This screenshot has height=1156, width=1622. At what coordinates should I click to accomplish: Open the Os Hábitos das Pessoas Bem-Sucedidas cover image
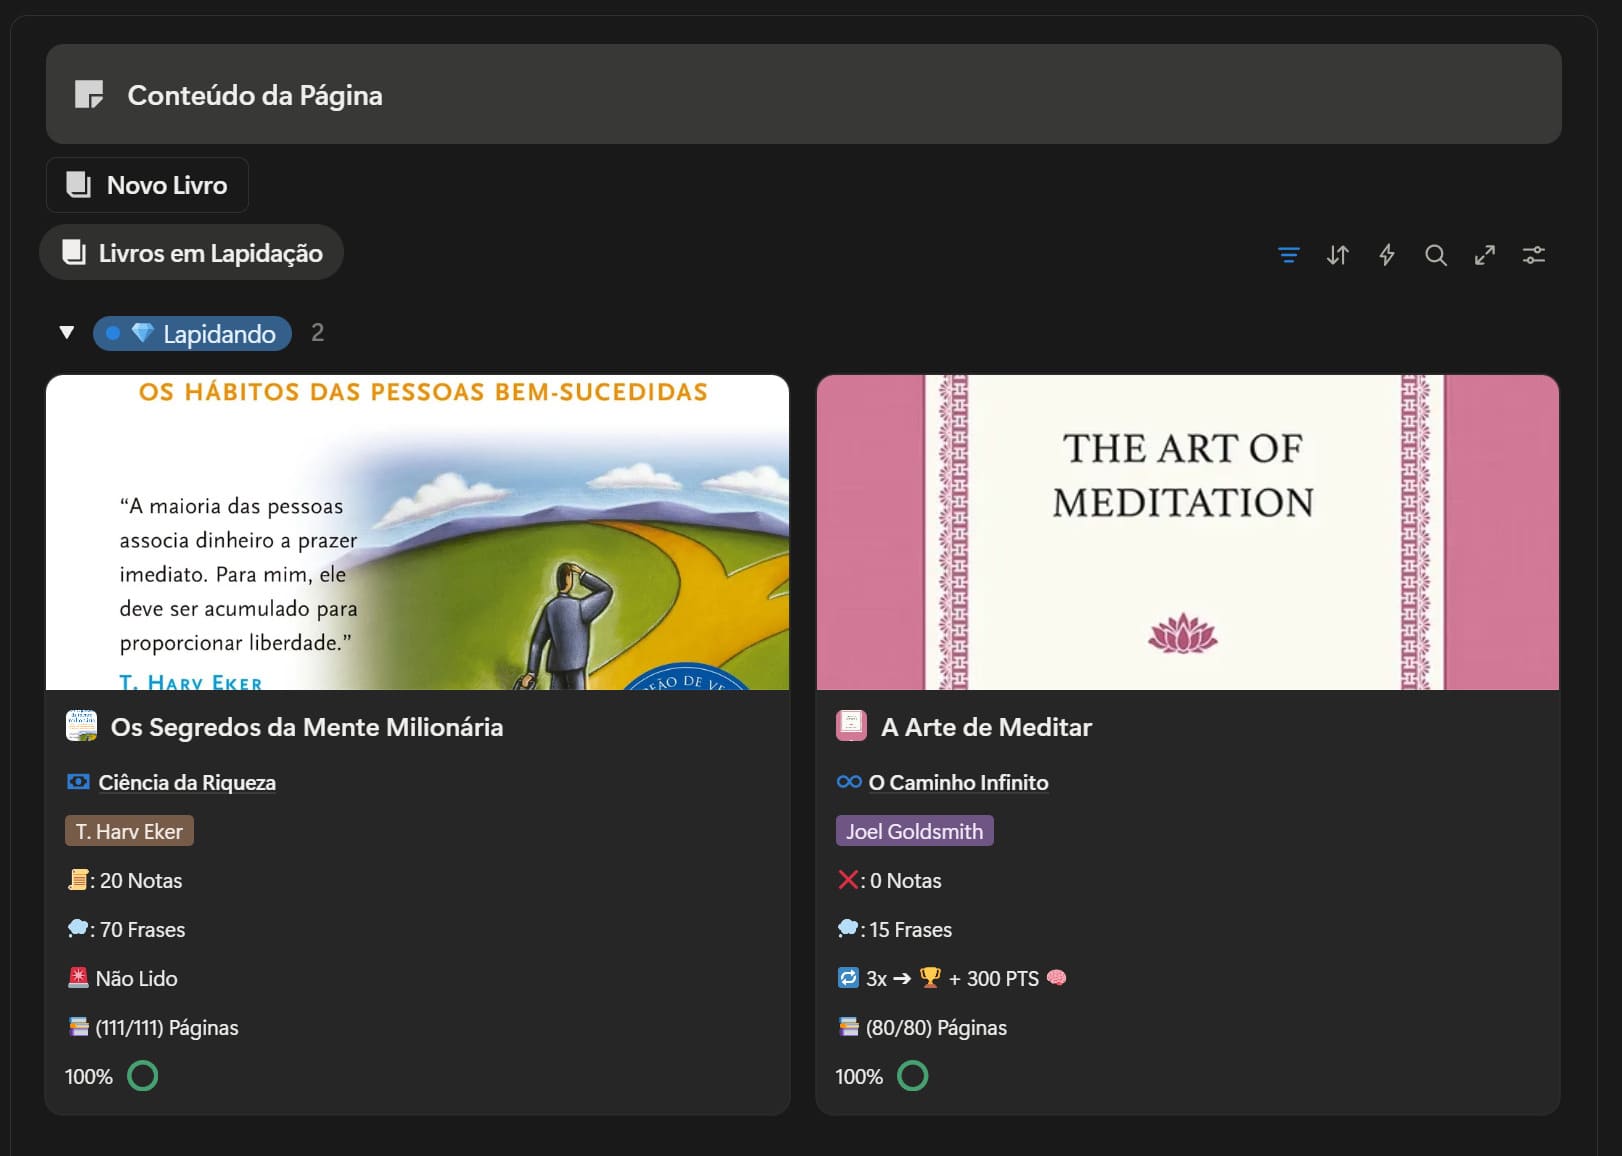pos(417,533)
